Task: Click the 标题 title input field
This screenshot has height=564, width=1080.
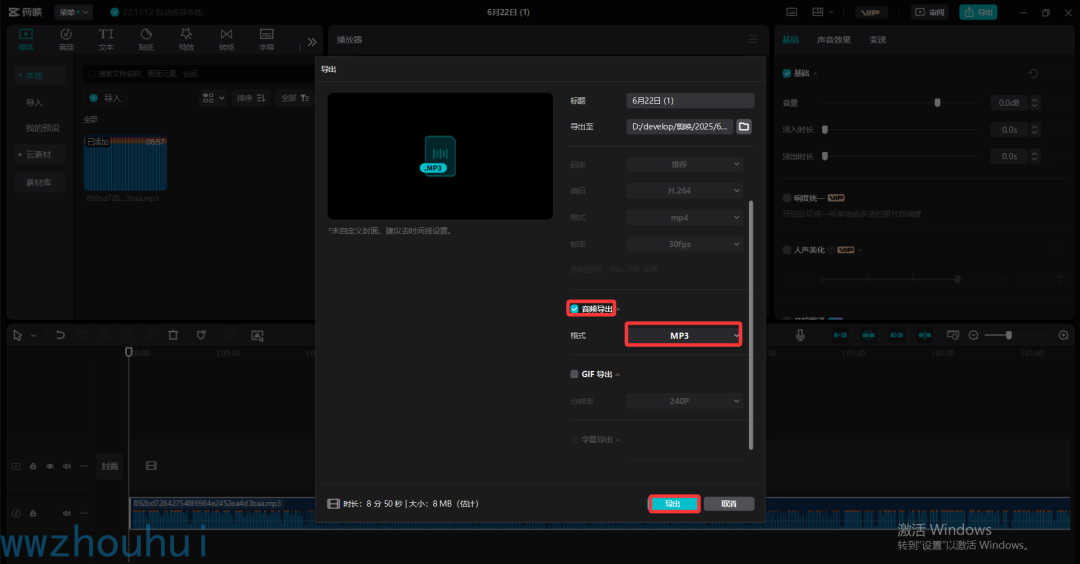Action: point(690,101)
